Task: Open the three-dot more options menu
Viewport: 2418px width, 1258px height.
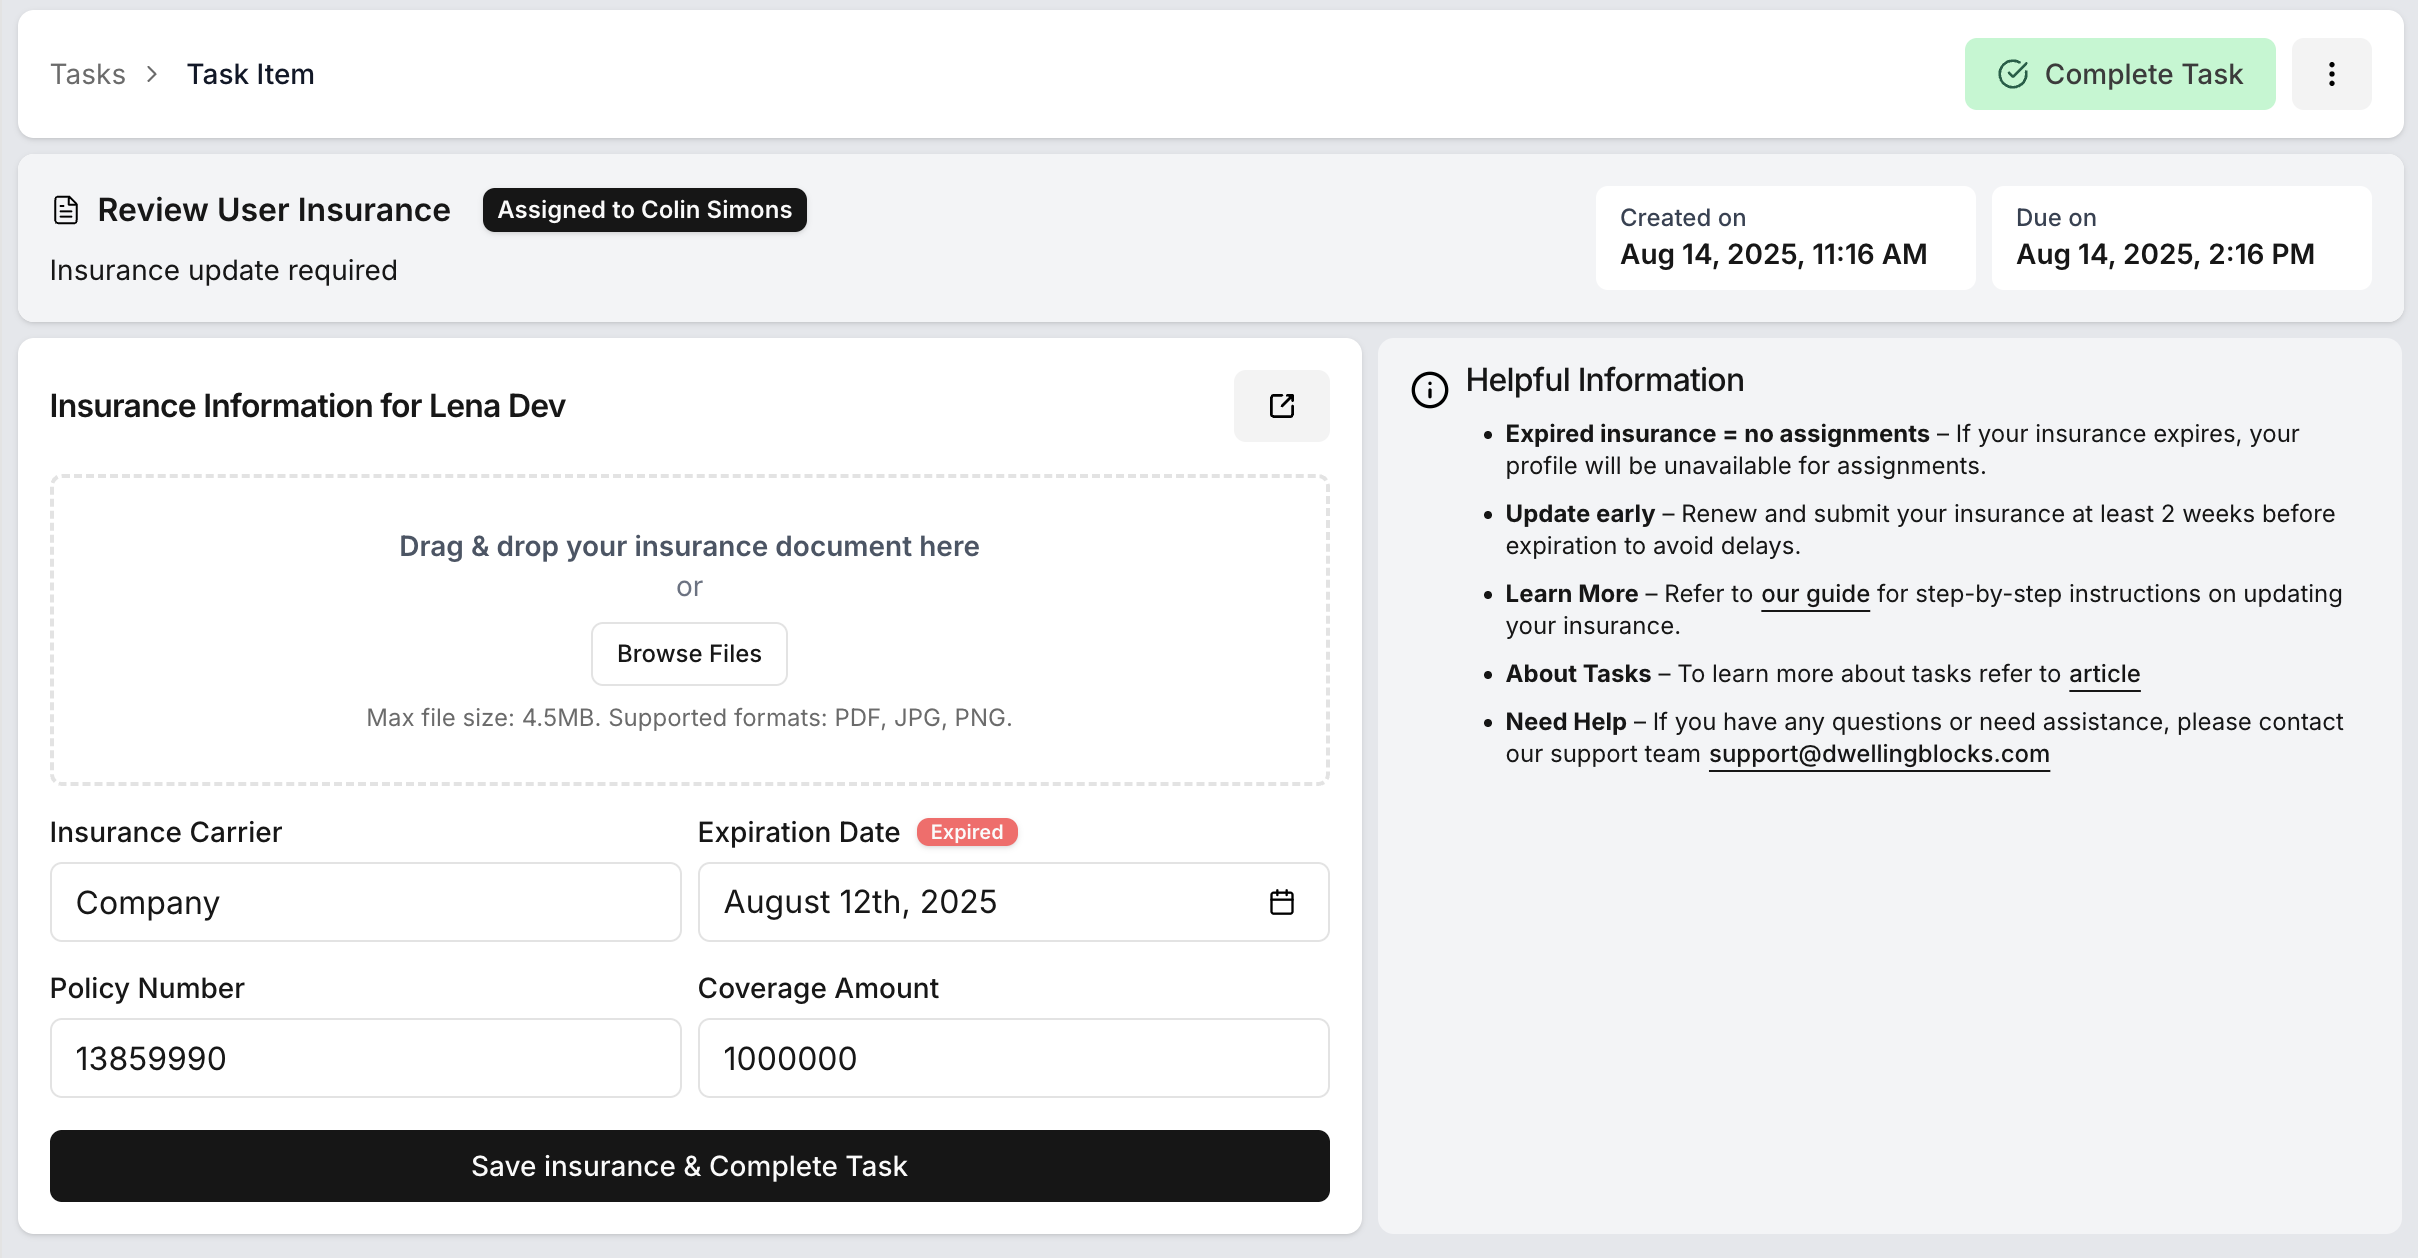Action: (2331, 74)
